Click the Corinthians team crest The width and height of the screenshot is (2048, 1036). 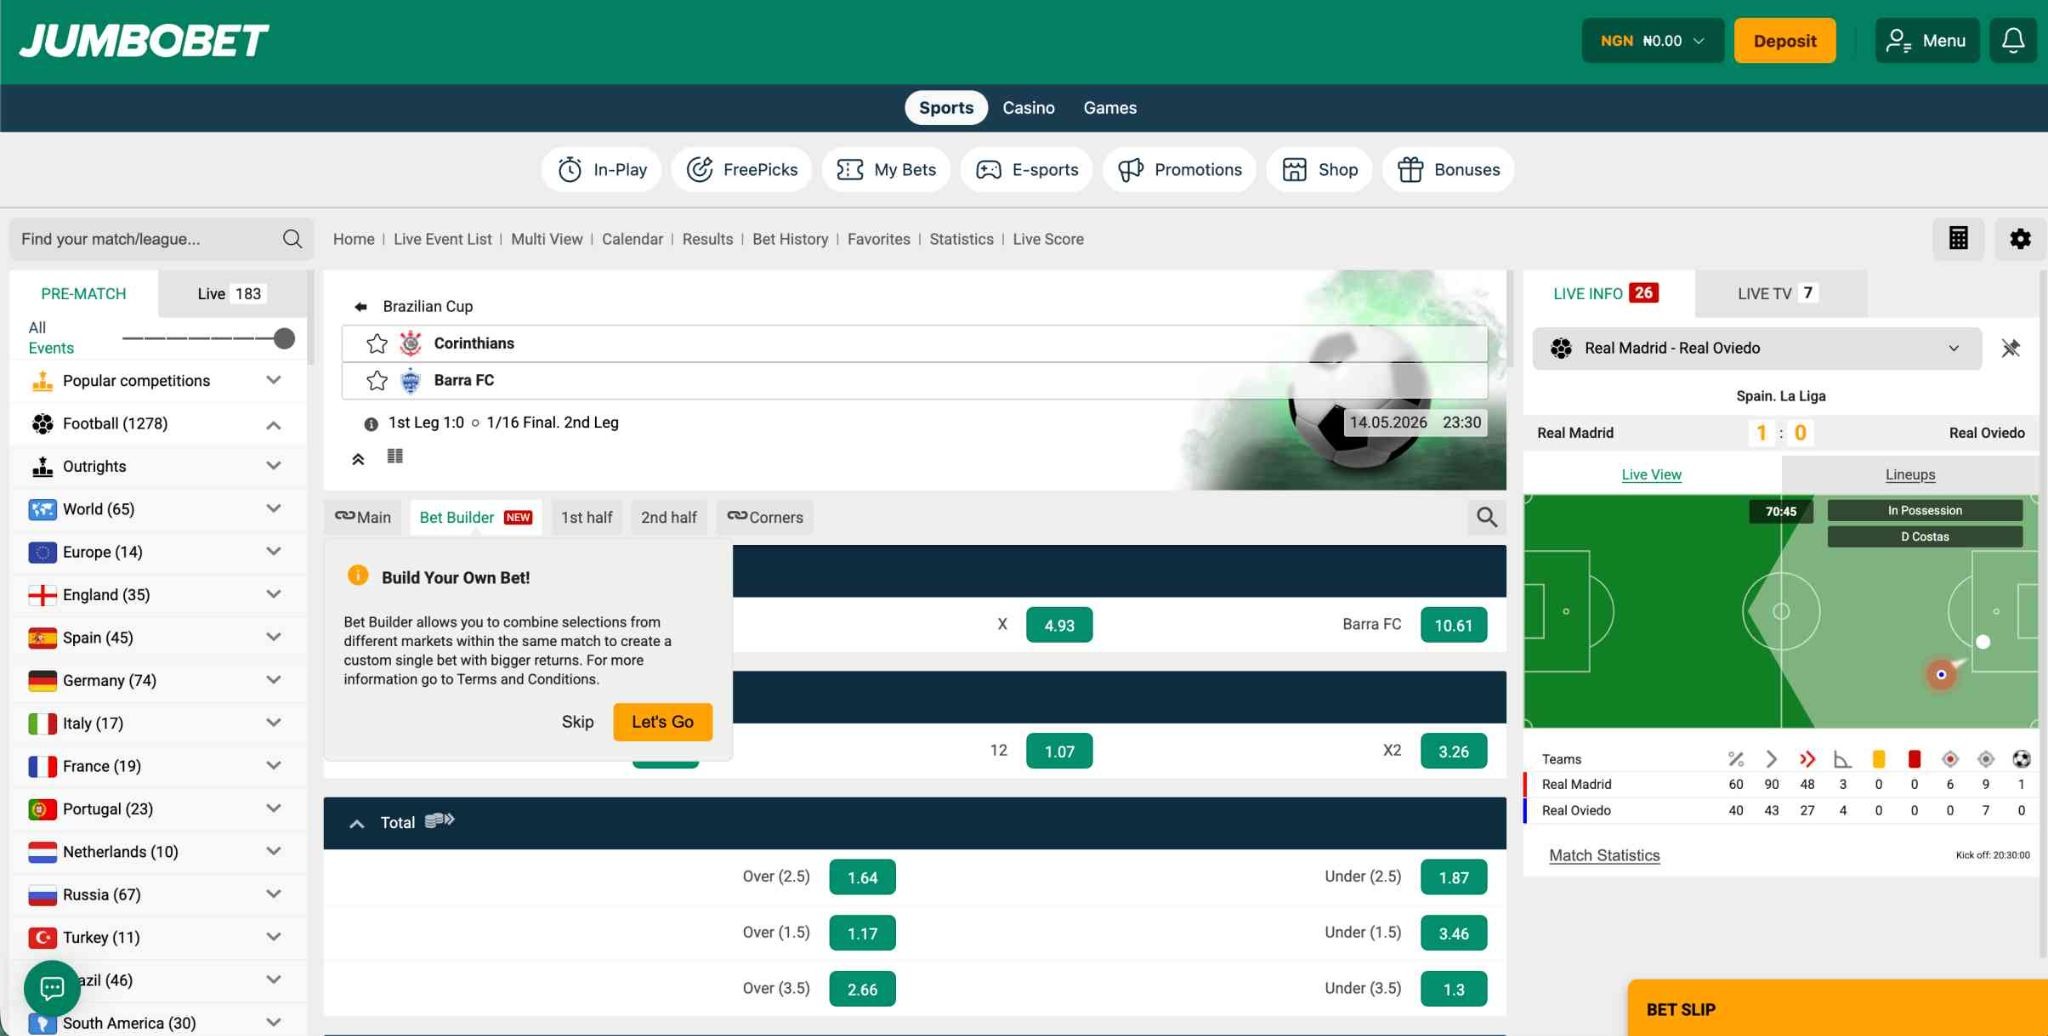click(x=410, y=343)
